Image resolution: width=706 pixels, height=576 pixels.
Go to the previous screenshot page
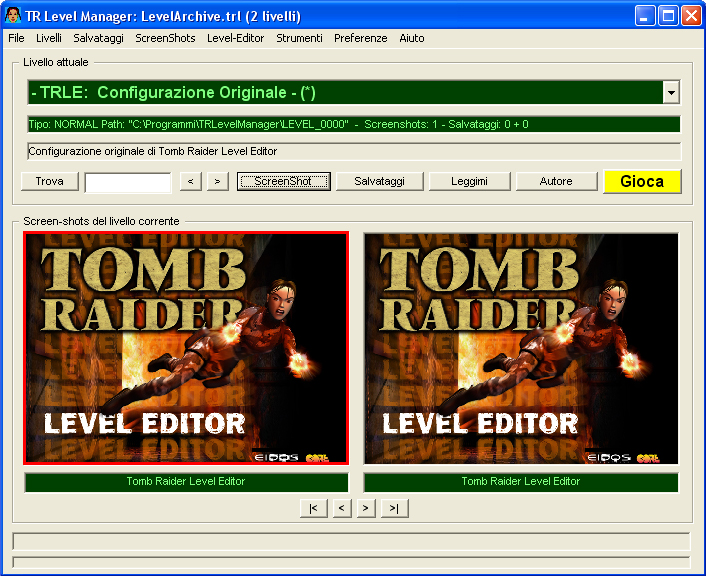pos(342,508)
